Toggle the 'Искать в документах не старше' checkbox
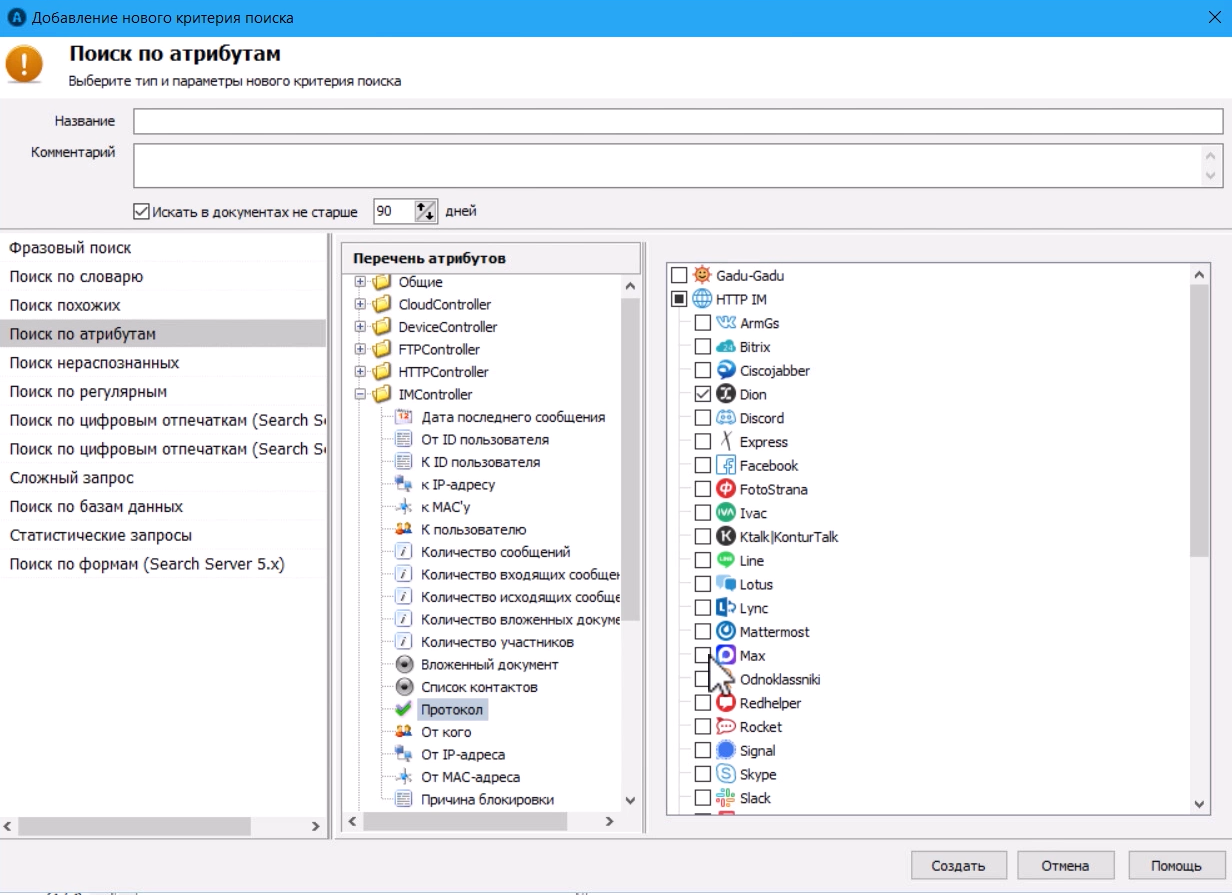This screenshot has width=1232, height=895. pos(141,212)
